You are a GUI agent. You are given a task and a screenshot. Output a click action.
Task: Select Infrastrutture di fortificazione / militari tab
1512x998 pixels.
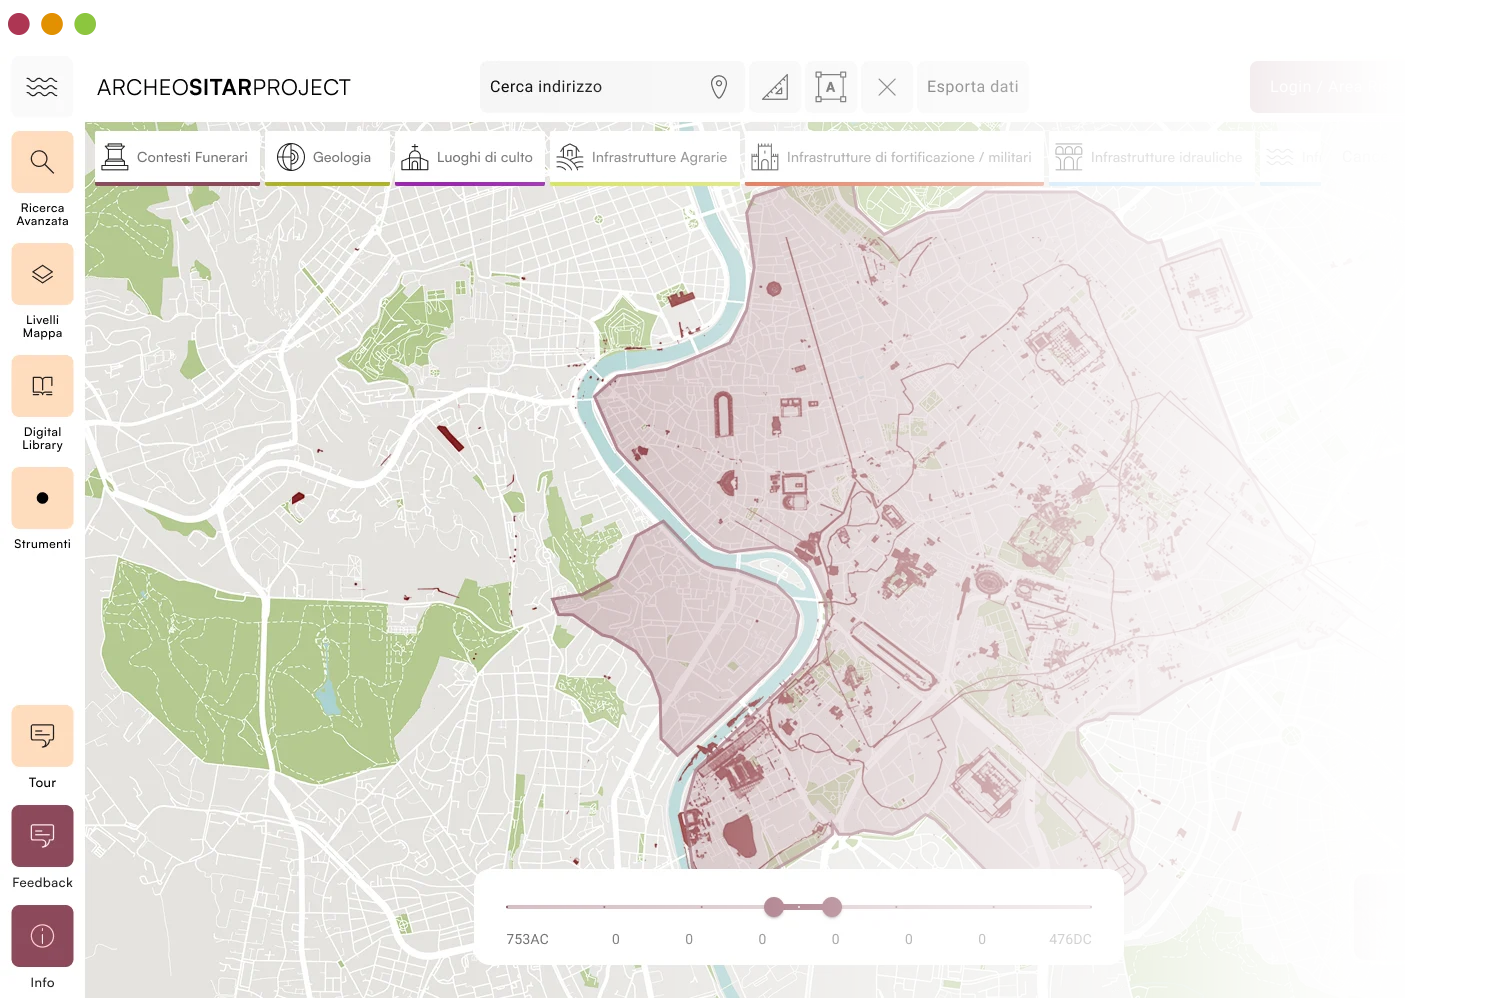point(893,157)
